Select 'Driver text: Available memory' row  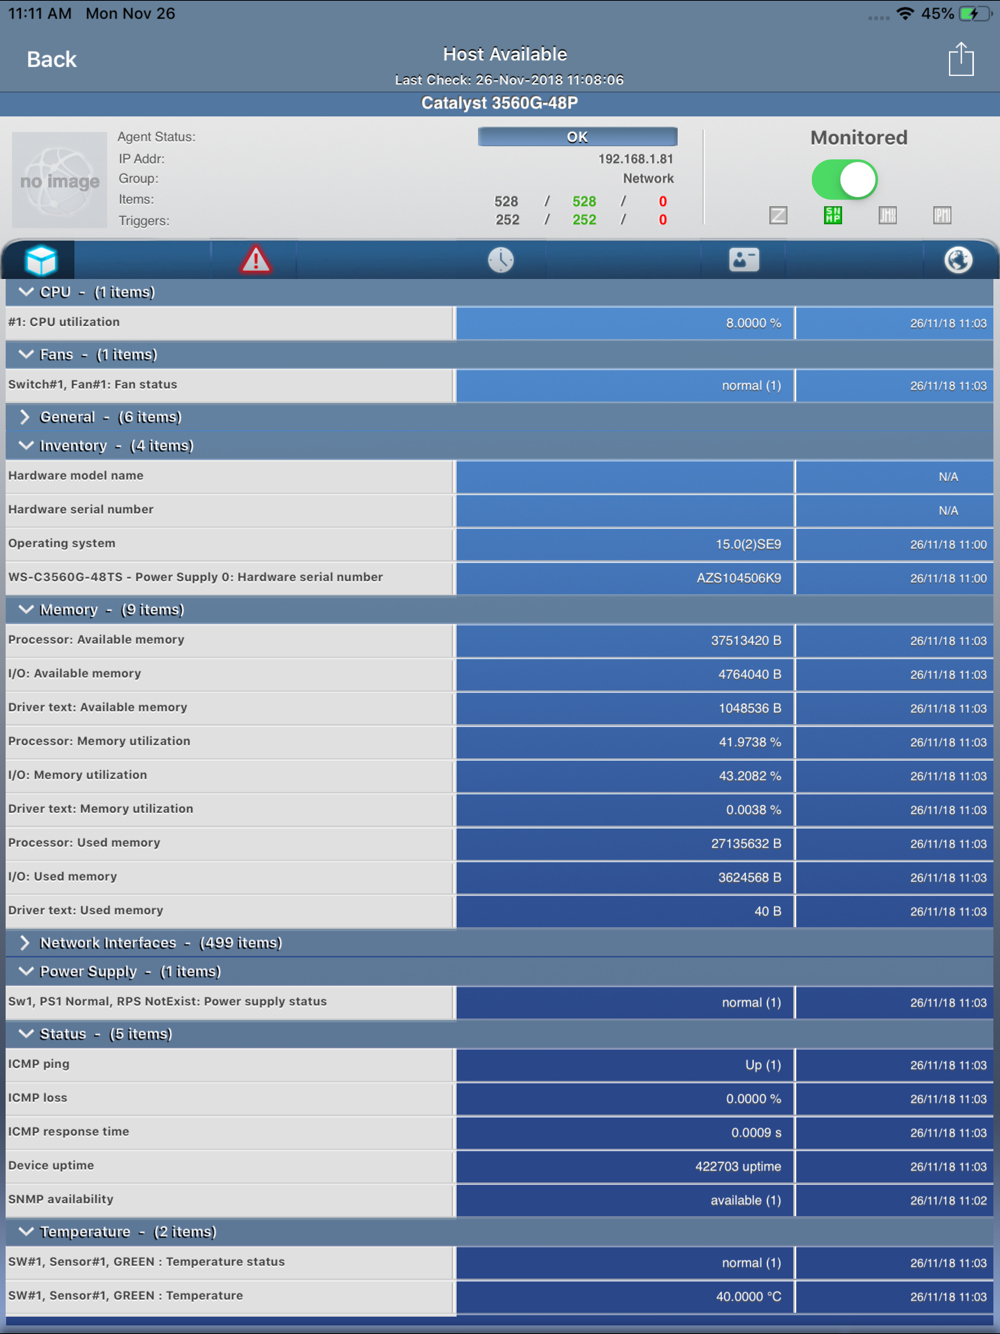click(x=499, y=708)
